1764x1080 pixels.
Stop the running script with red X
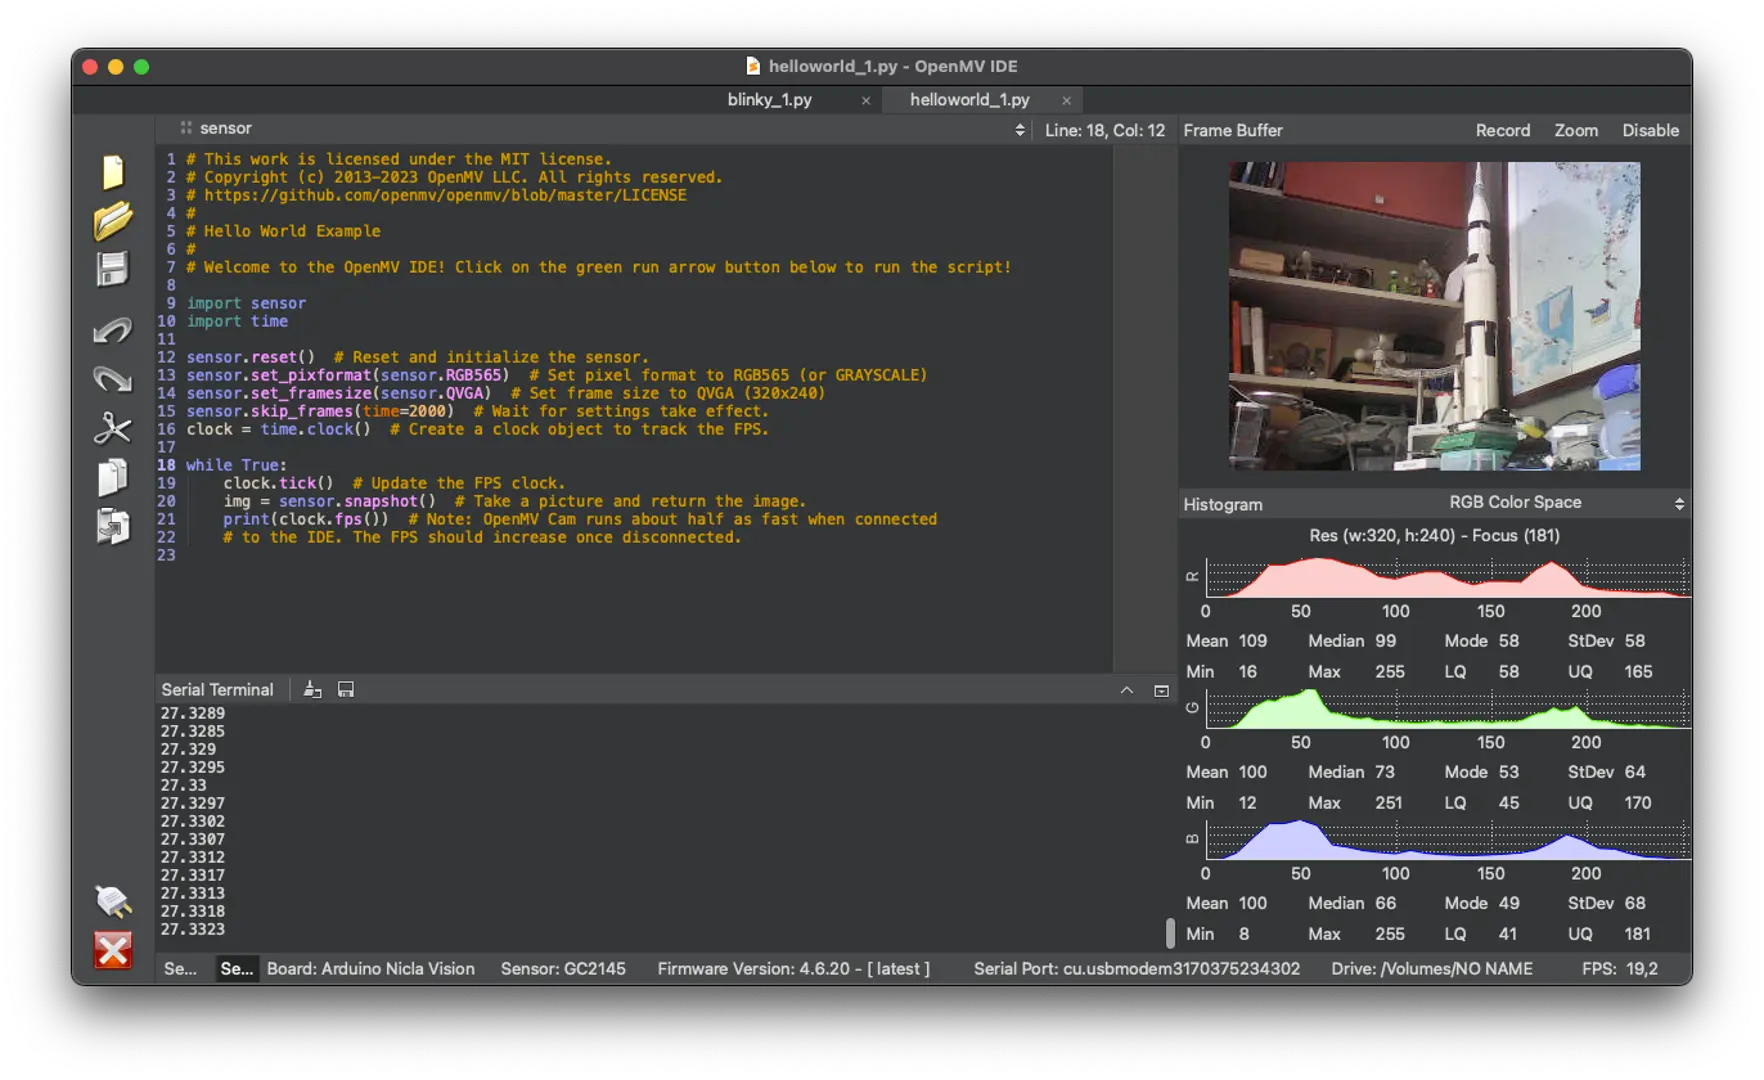coord(113,950)
